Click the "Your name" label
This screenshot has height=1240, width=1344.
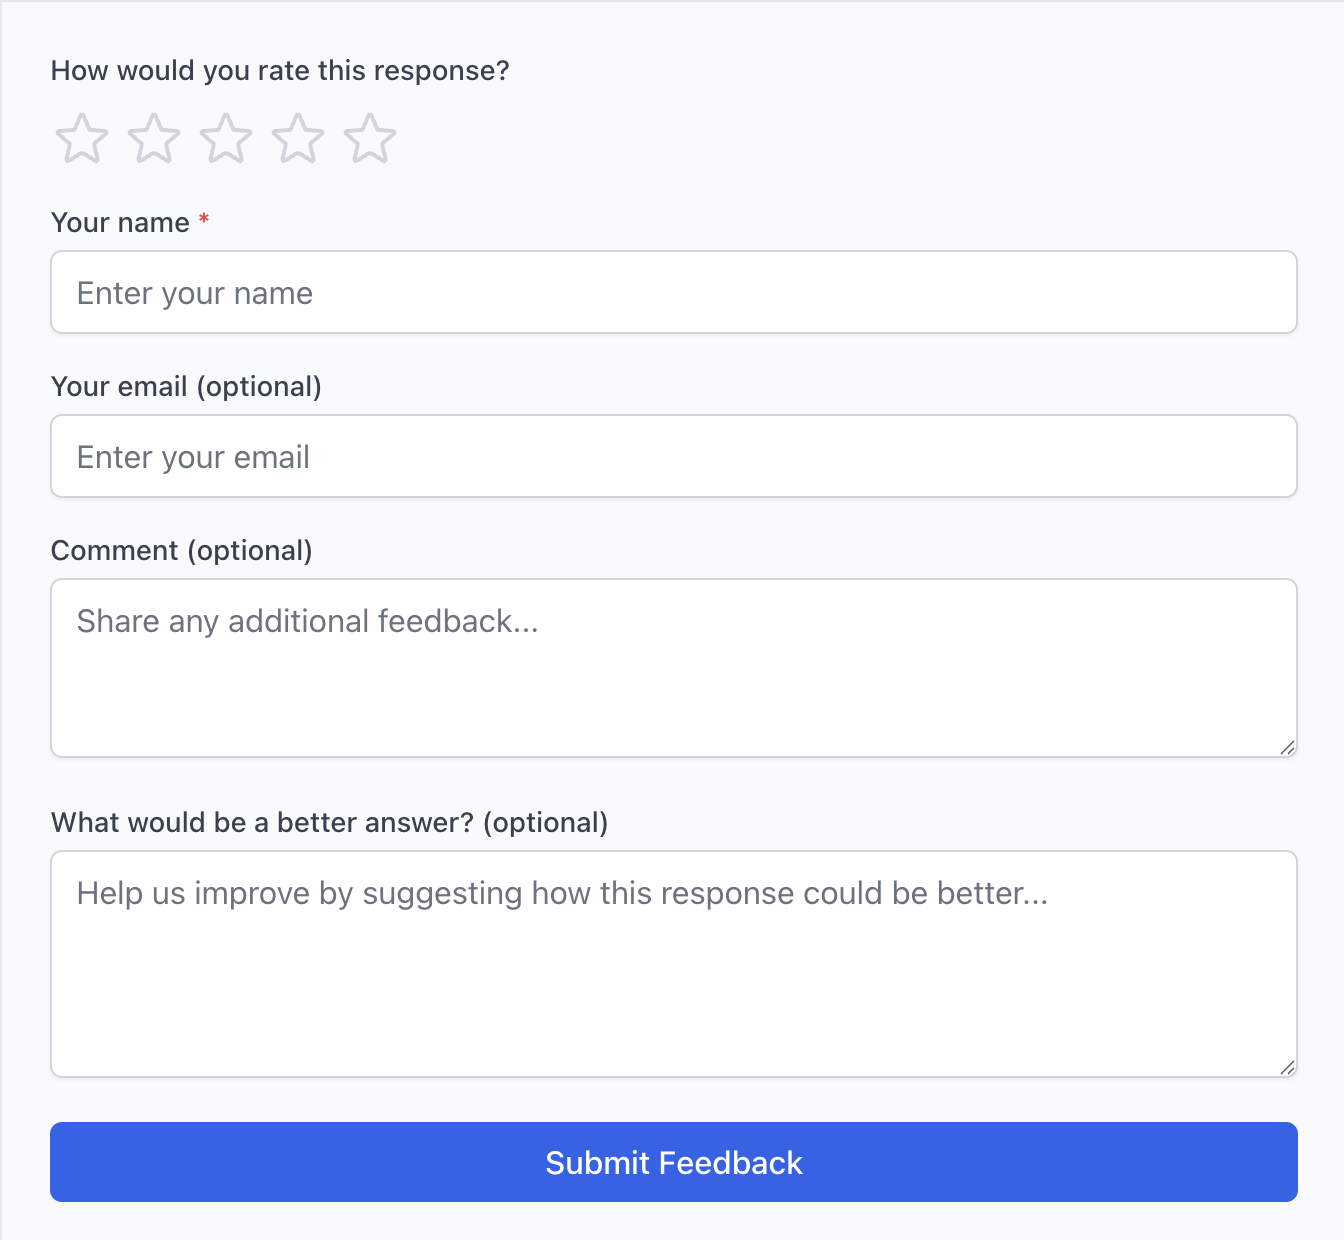coord(120,222)
